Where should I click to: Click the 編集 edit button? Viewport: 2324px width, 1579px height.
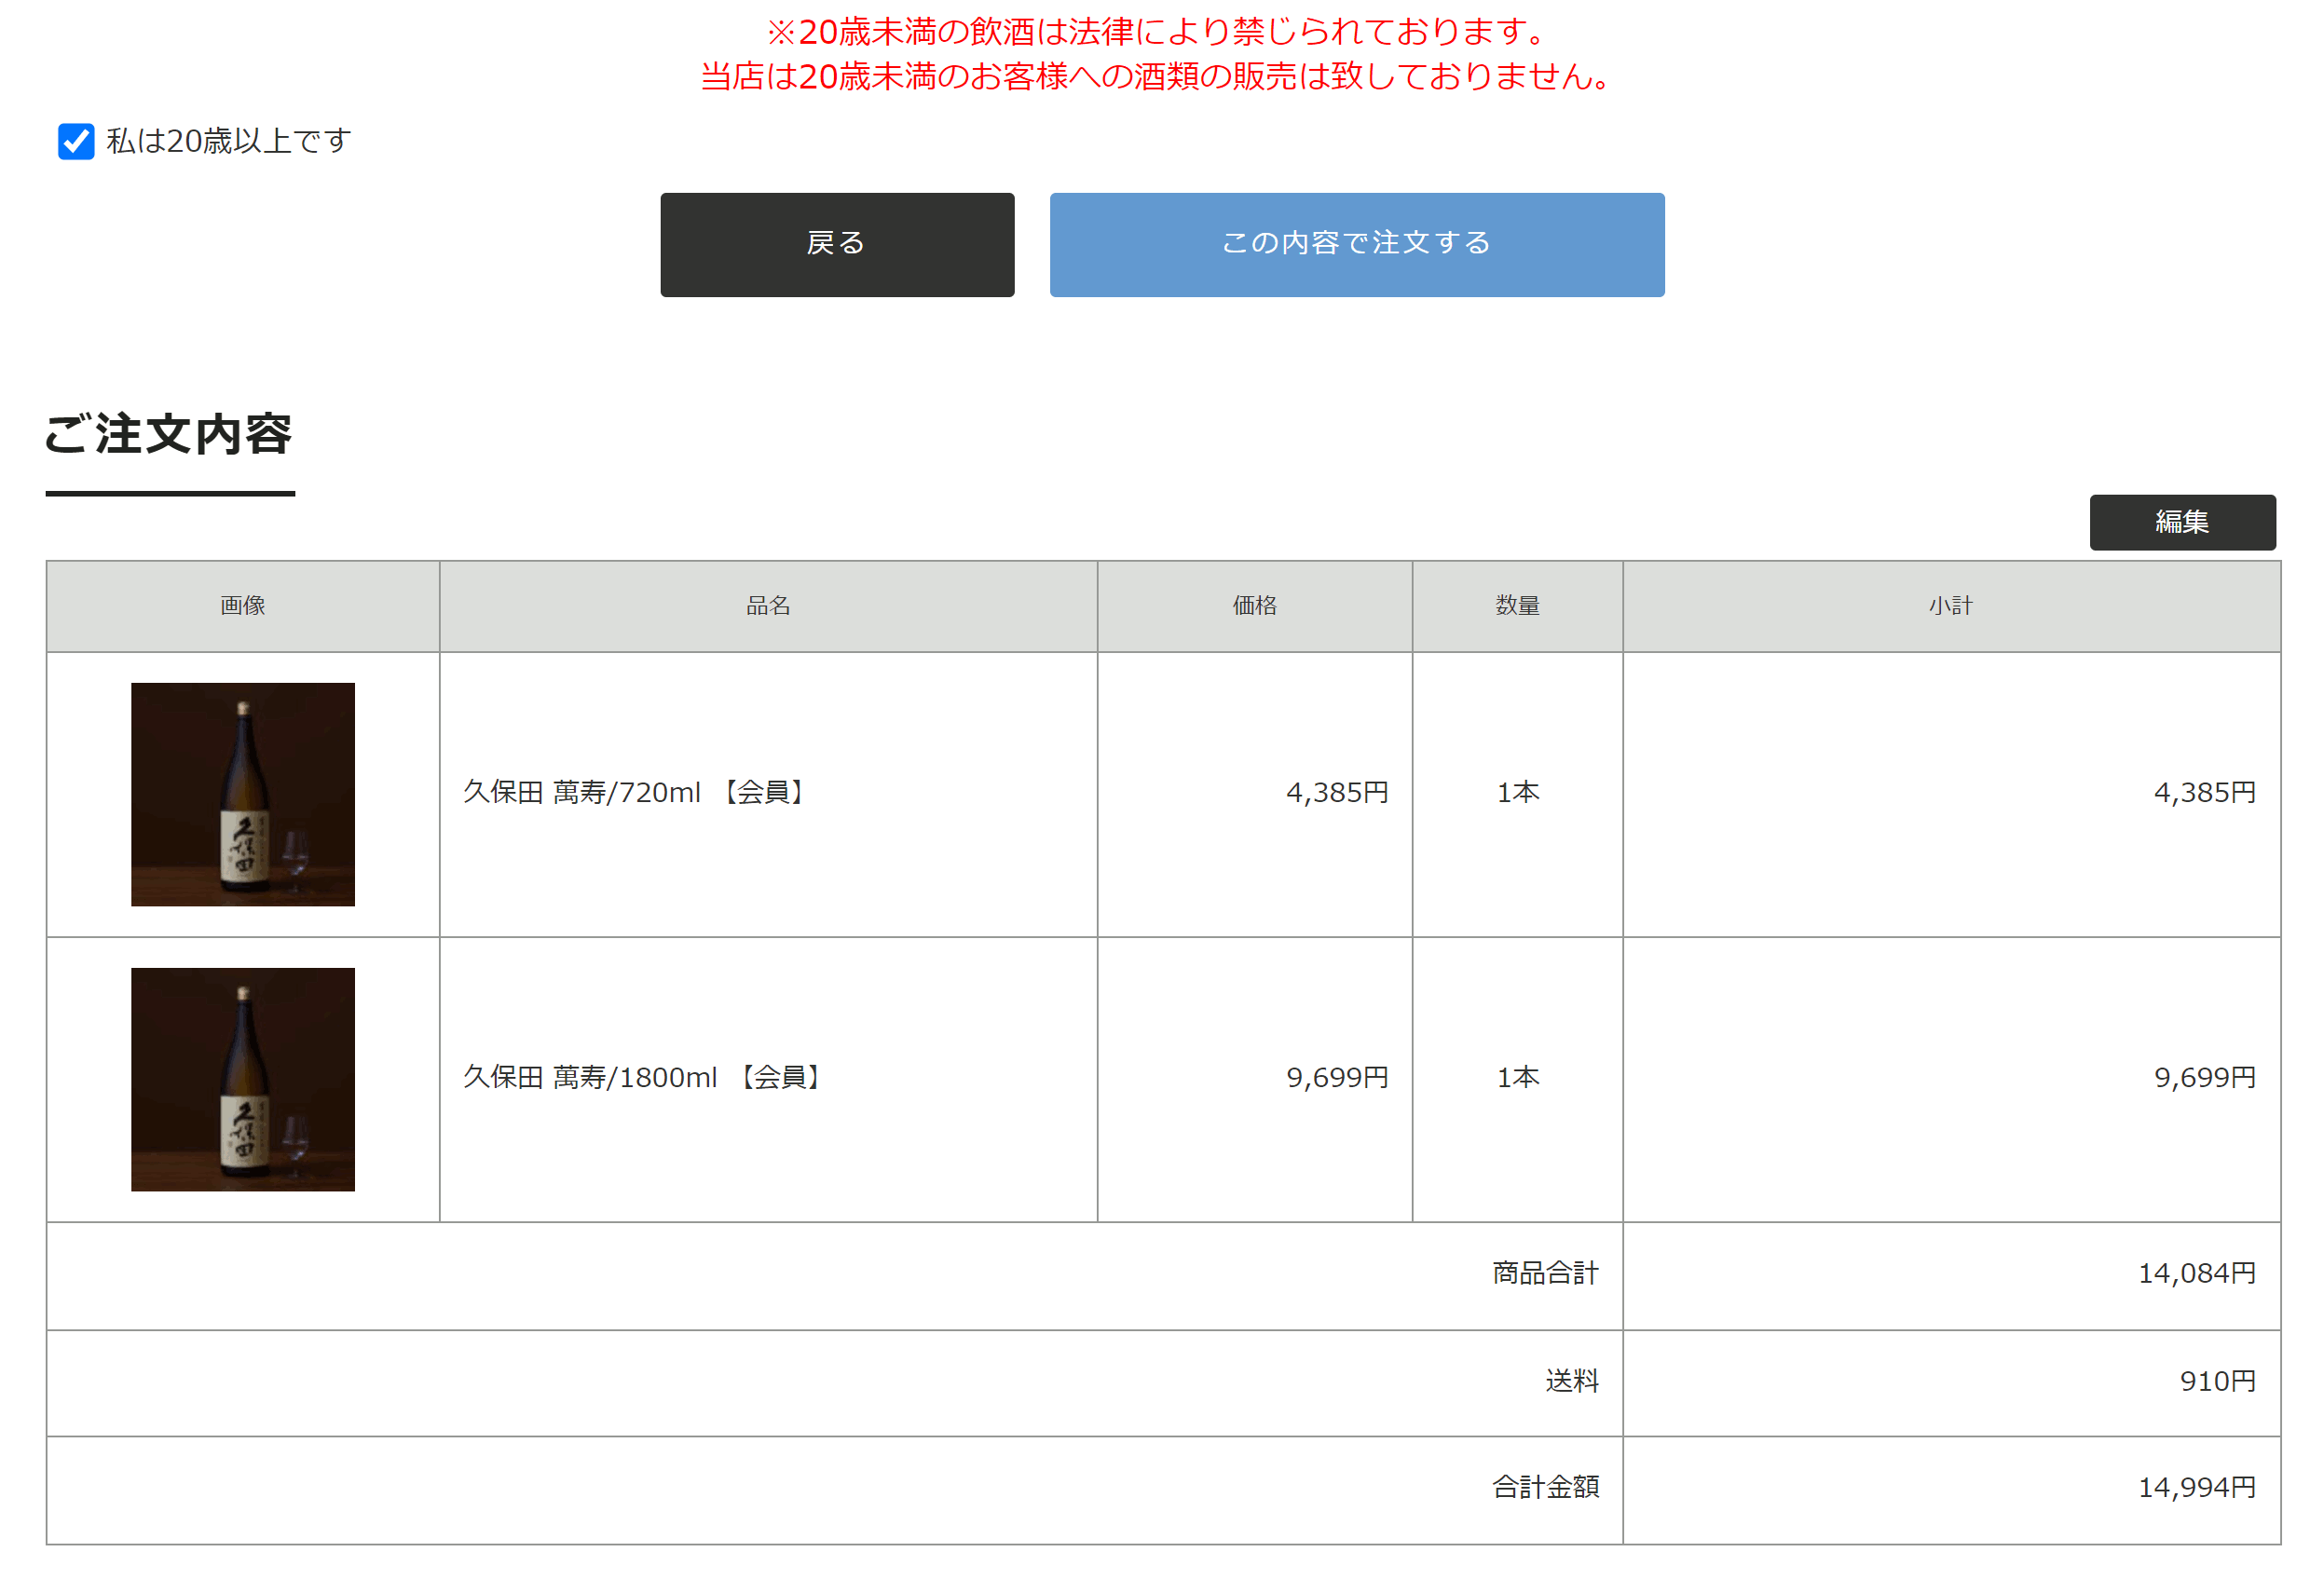(x=2182, y=522)
